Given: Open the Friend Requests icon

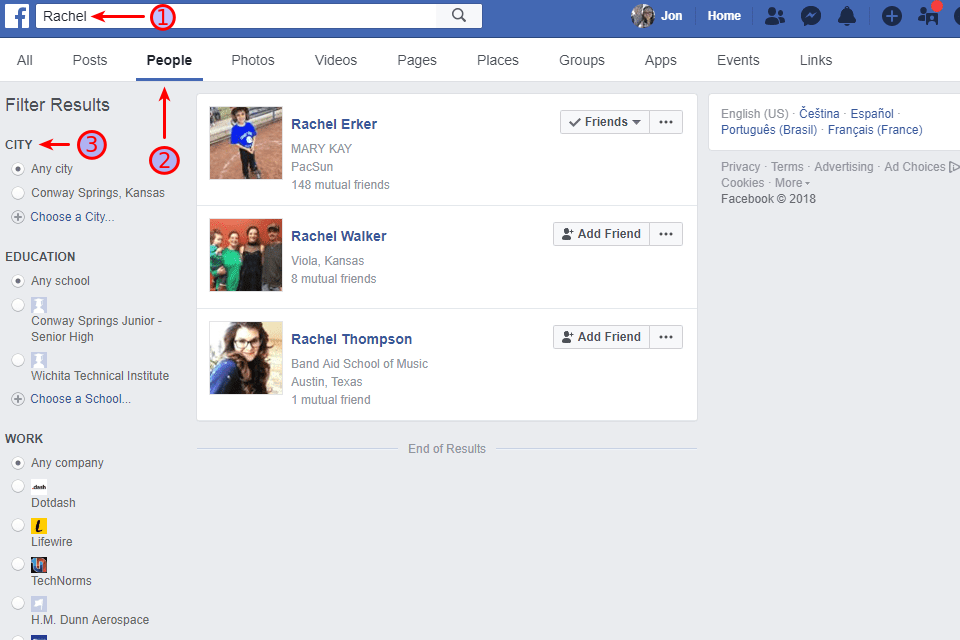Looking at the screenshot, I should [x=774, y=16].
